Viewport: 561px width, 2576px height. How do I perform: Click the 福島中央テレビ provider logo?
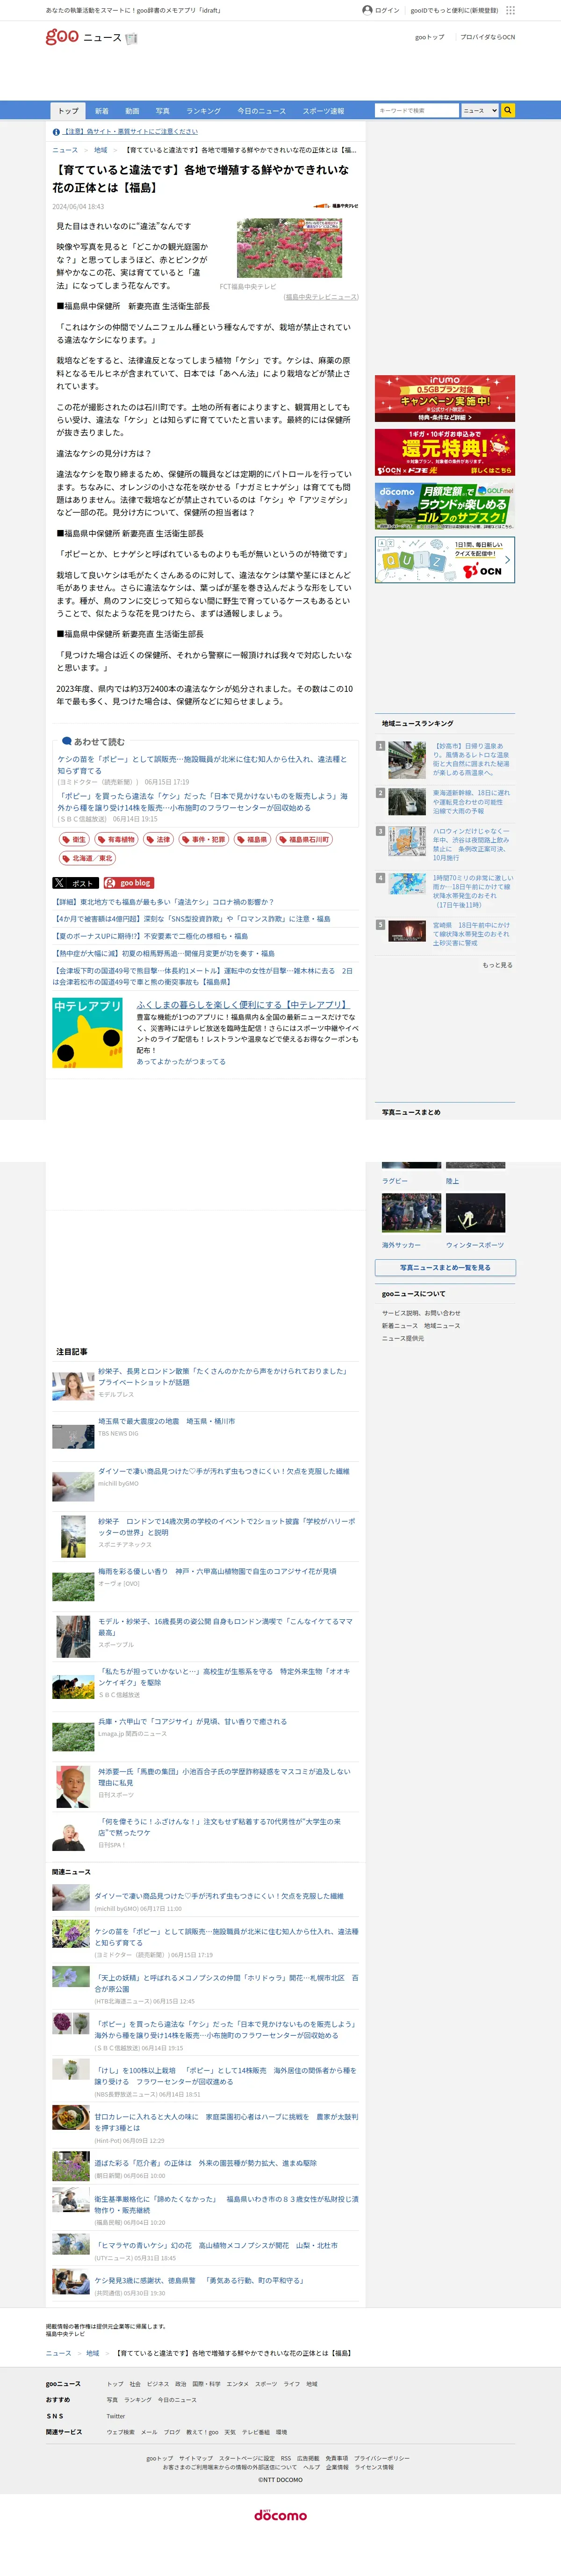[x=336, y=206]
